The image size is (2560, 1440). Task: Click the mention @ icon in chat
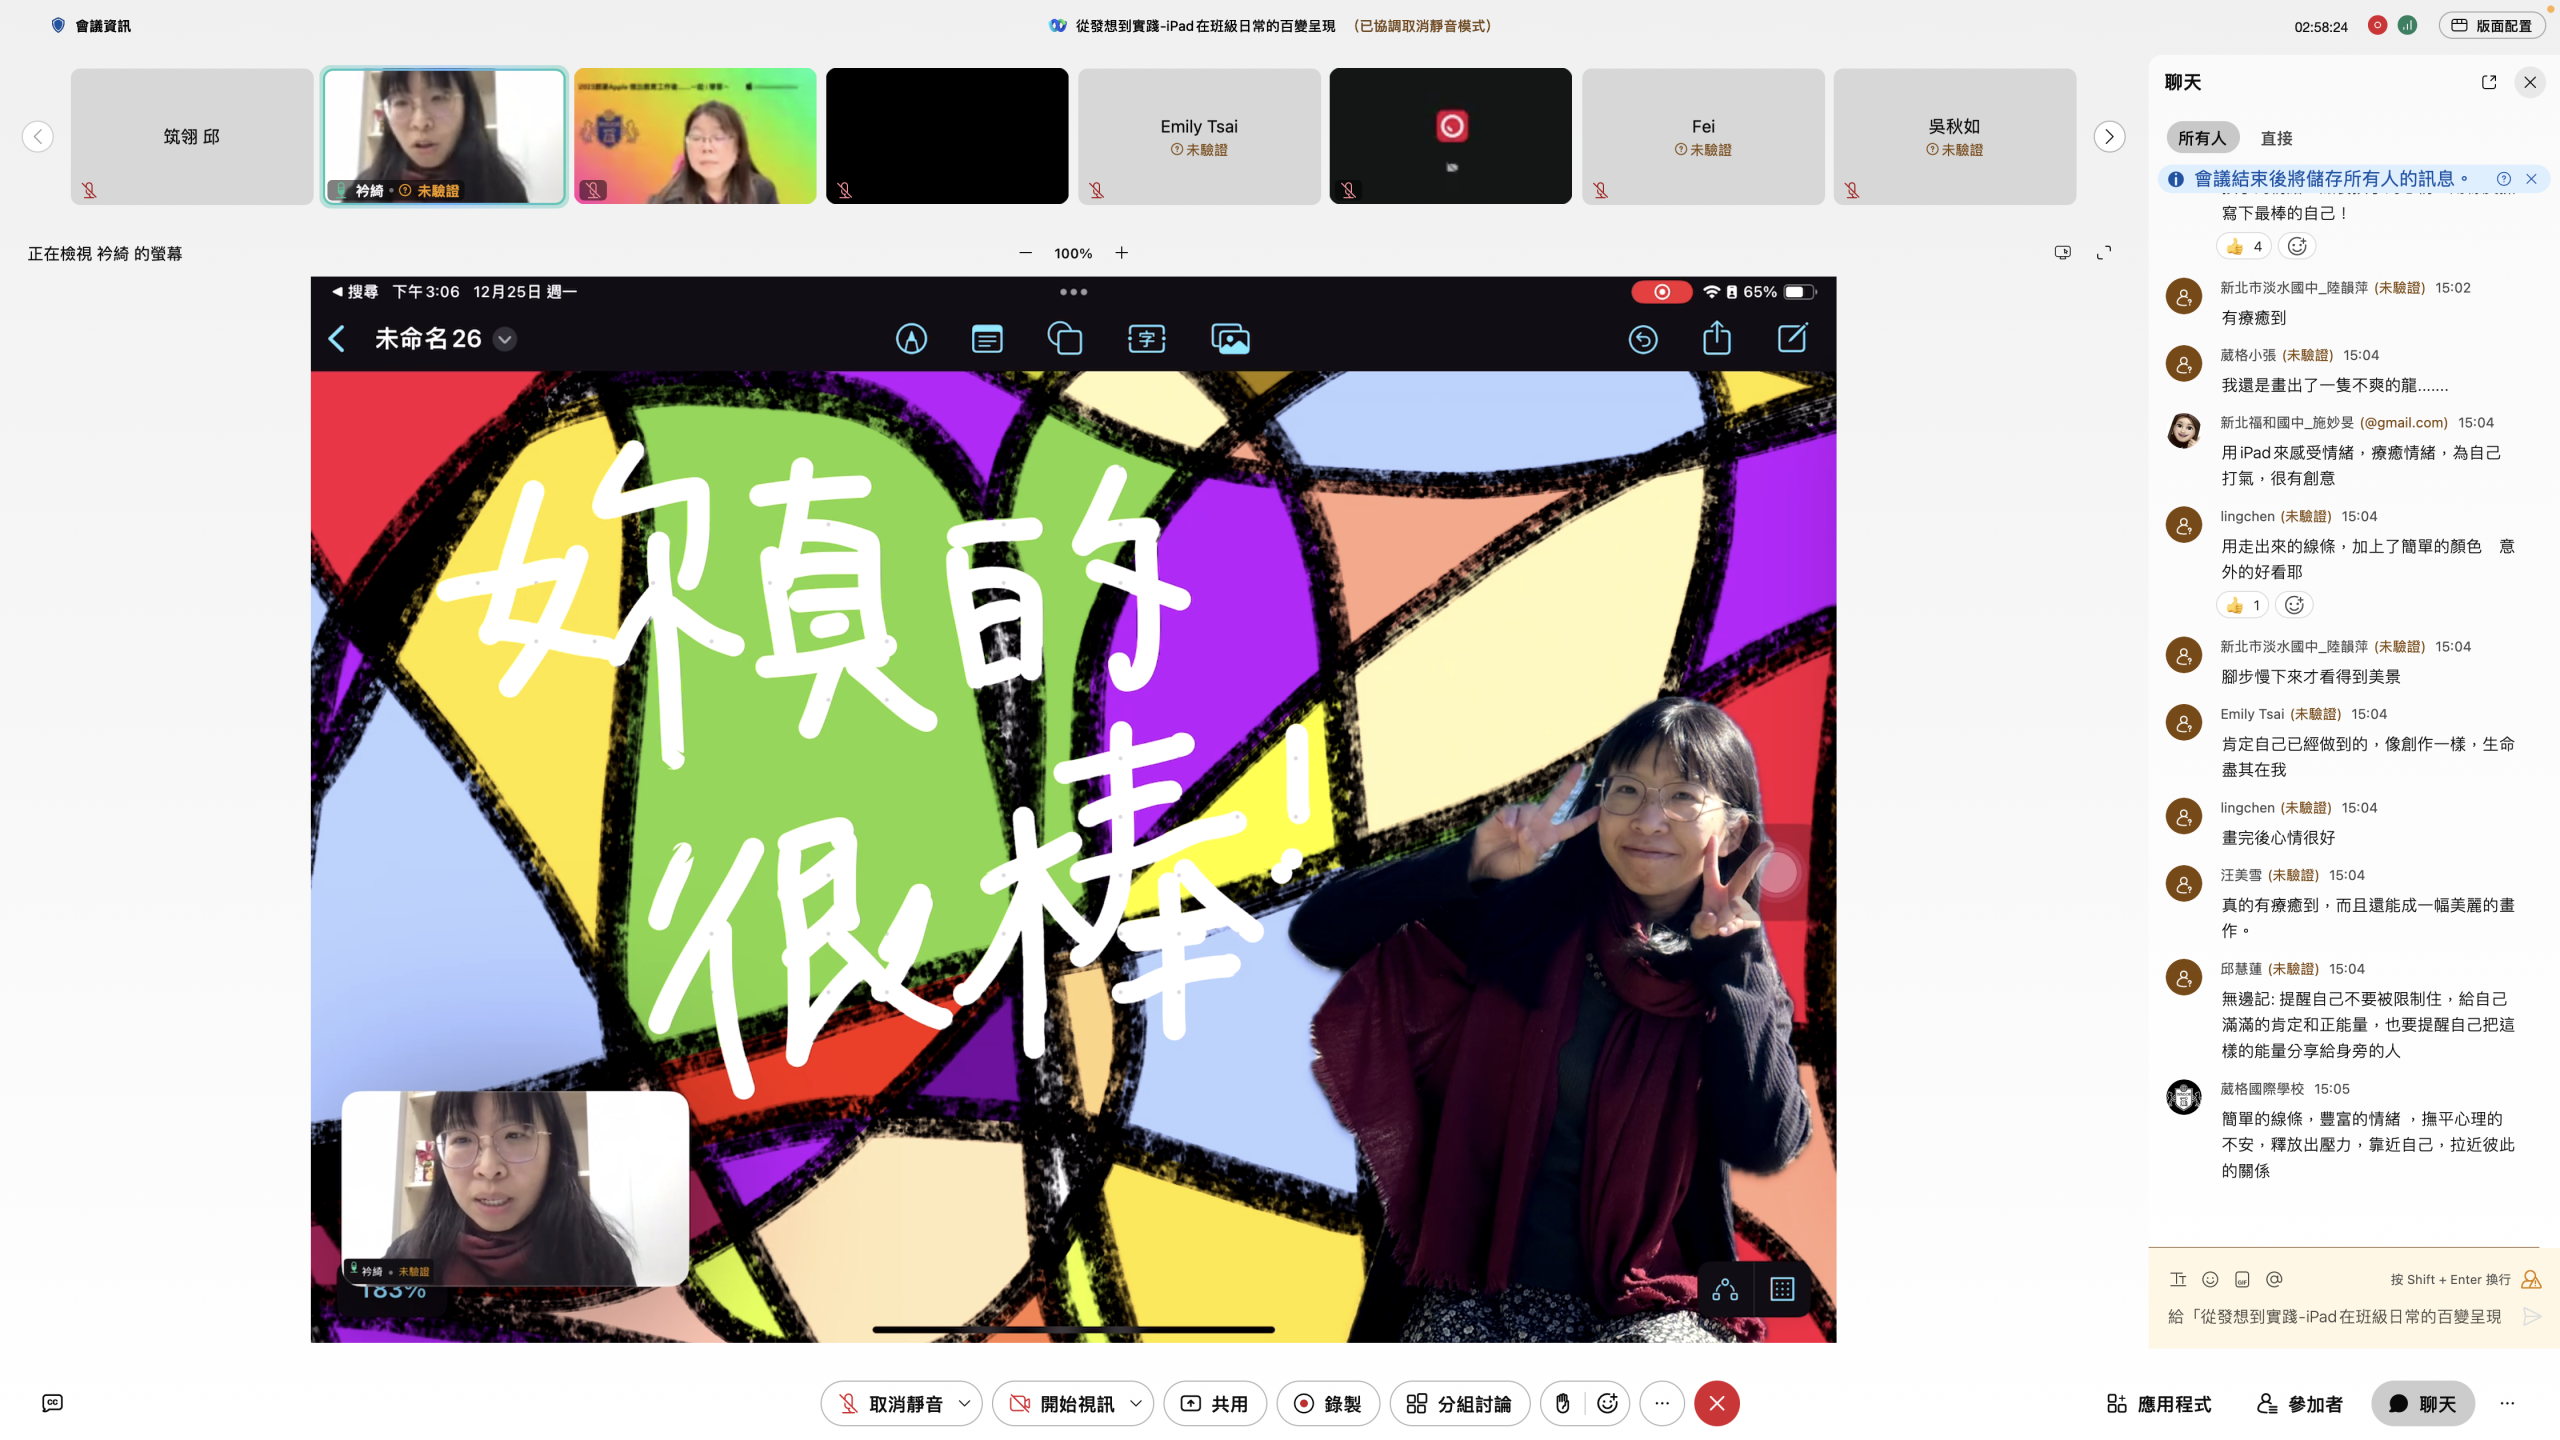(2274, 1279)
